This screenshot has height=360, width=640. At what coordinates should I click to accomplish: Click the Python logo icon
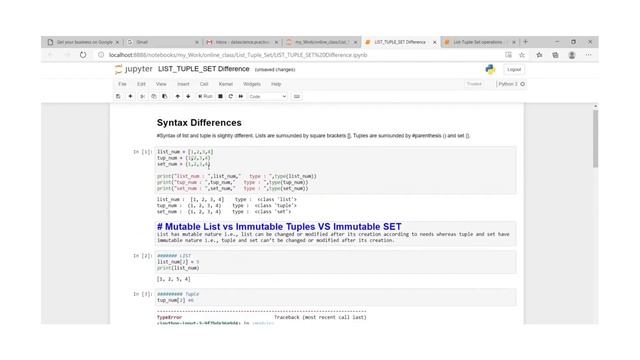pyautogui.click(x=490, y=69)
